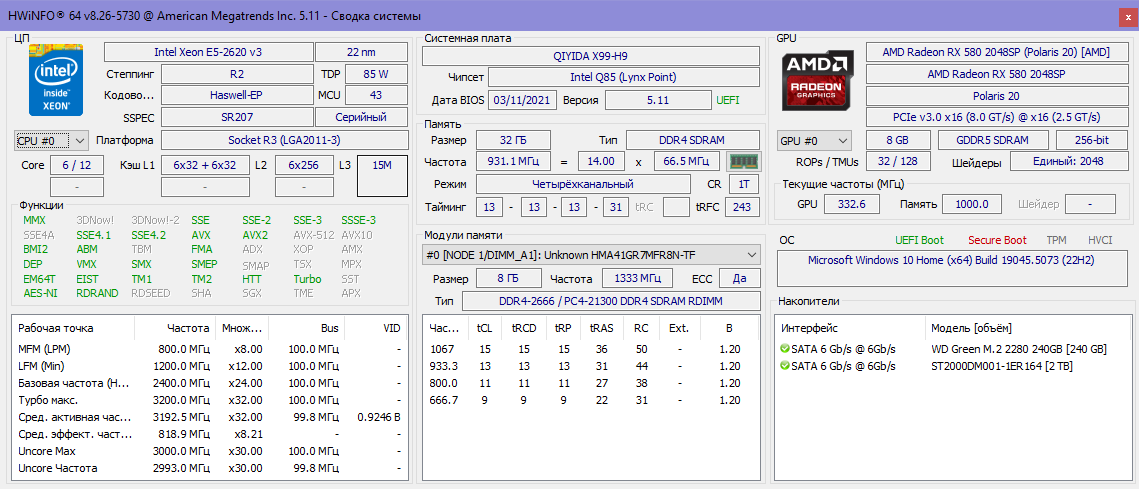Click the 'Интерфейс' column header in drives
The width and height of the screenshot is (1139, 489).
point(810,328)
